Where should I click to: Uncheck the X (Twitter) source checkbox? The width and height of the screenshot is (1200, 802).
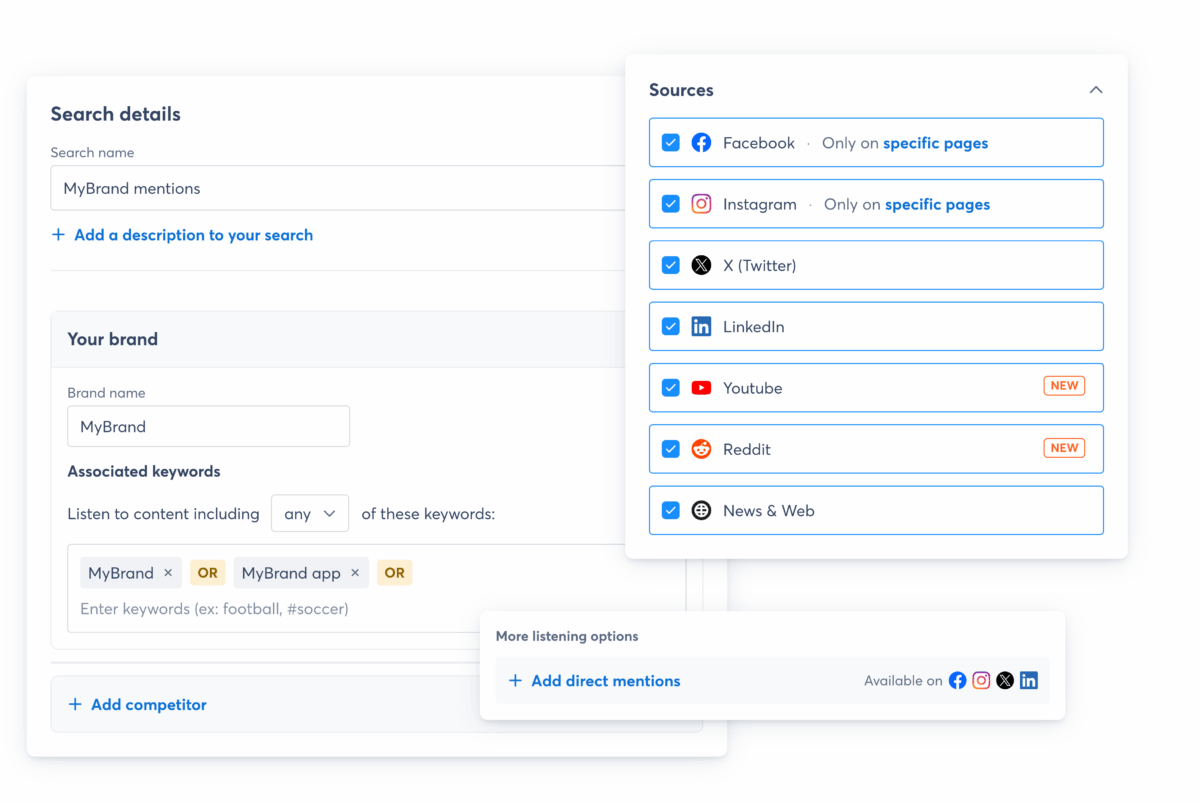tap(671, 265)
